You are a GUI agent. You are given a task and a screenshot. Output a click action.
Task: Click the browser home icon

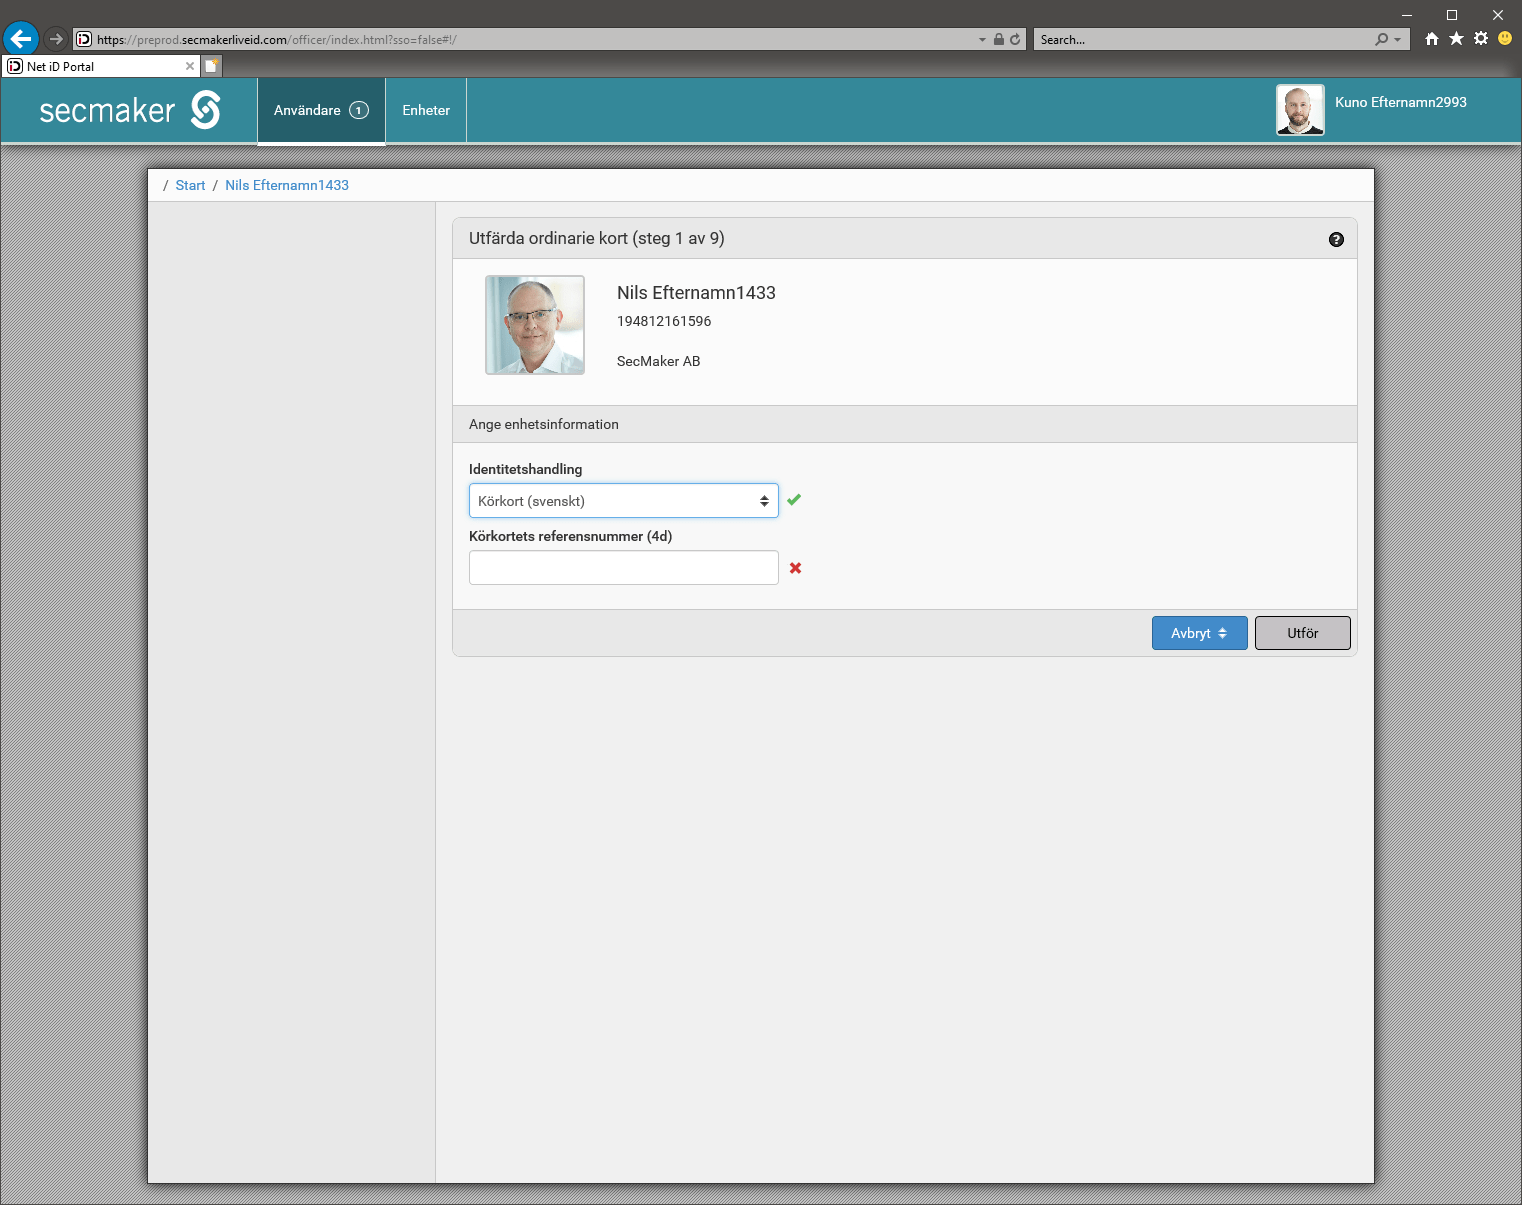pyautogui.click(x=1432, y=39)
